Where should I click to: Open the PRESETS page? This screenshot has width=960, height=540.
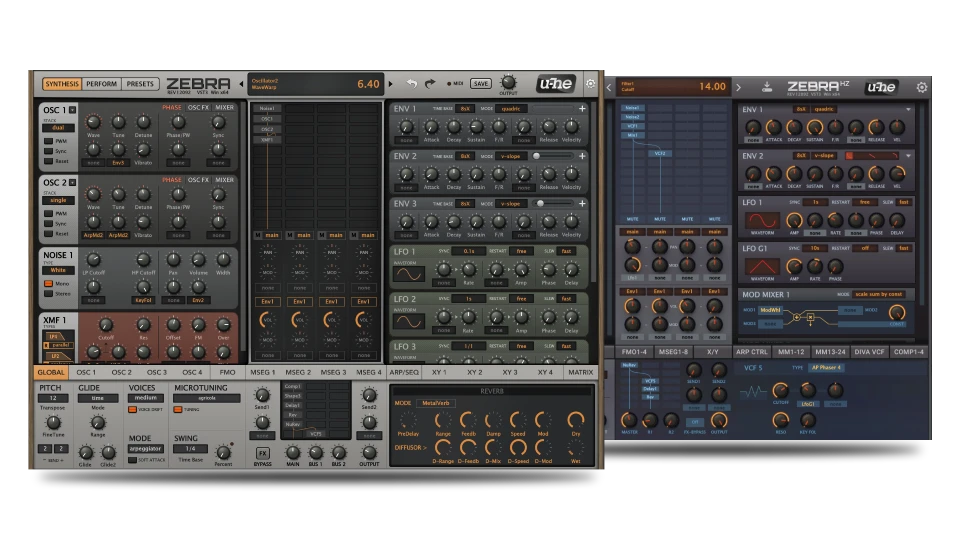(140, 84)
